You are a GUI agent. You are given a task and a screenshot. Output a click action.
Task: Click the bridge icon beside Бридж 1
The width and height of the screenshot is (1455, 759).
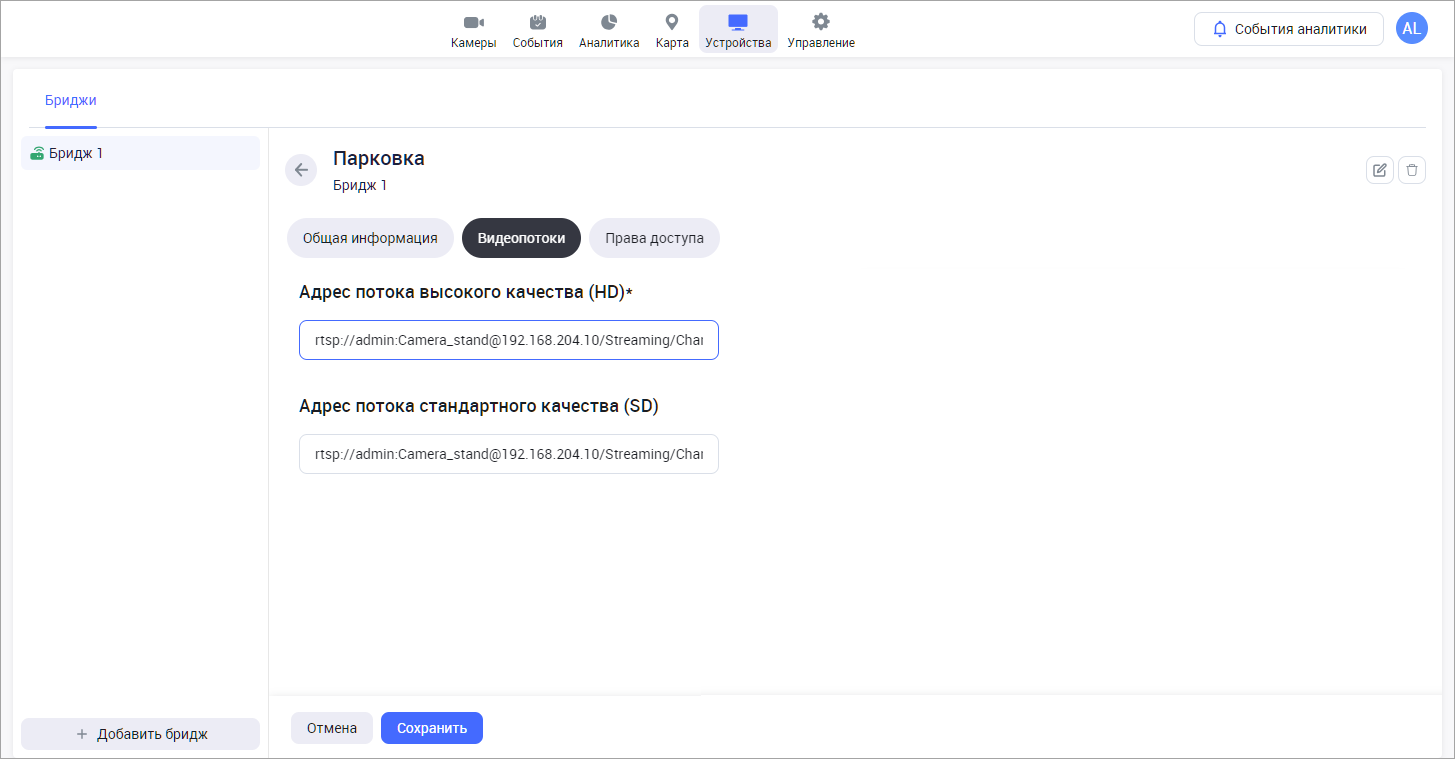coord(37,154)
